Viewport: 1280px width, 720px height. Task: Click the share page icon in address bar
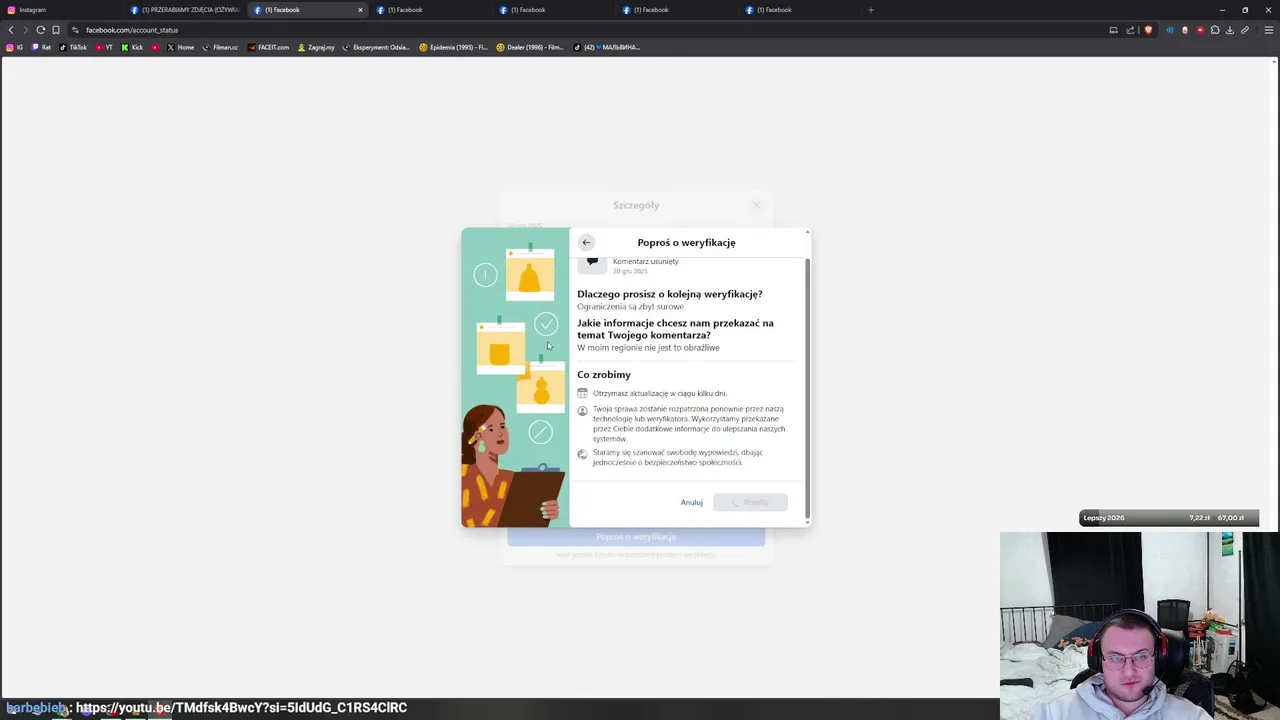pyautogui.click(x=1130, y=30)
